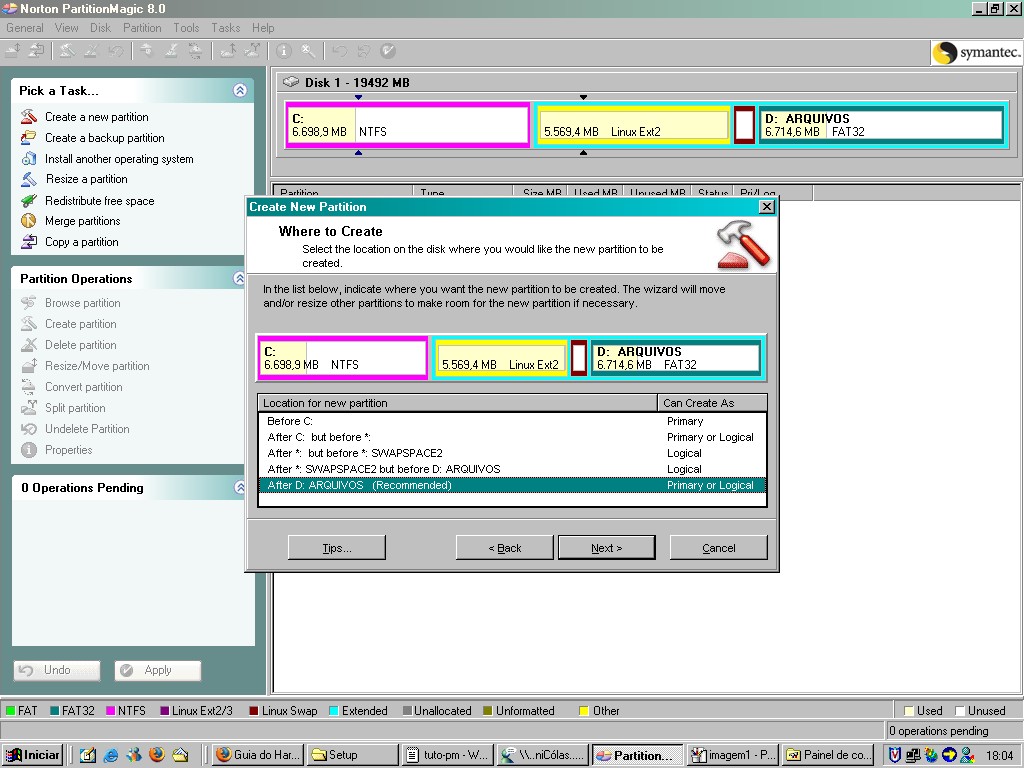Click Next to continue the wizard
The image size is (1024, 768).
point(607,548)
